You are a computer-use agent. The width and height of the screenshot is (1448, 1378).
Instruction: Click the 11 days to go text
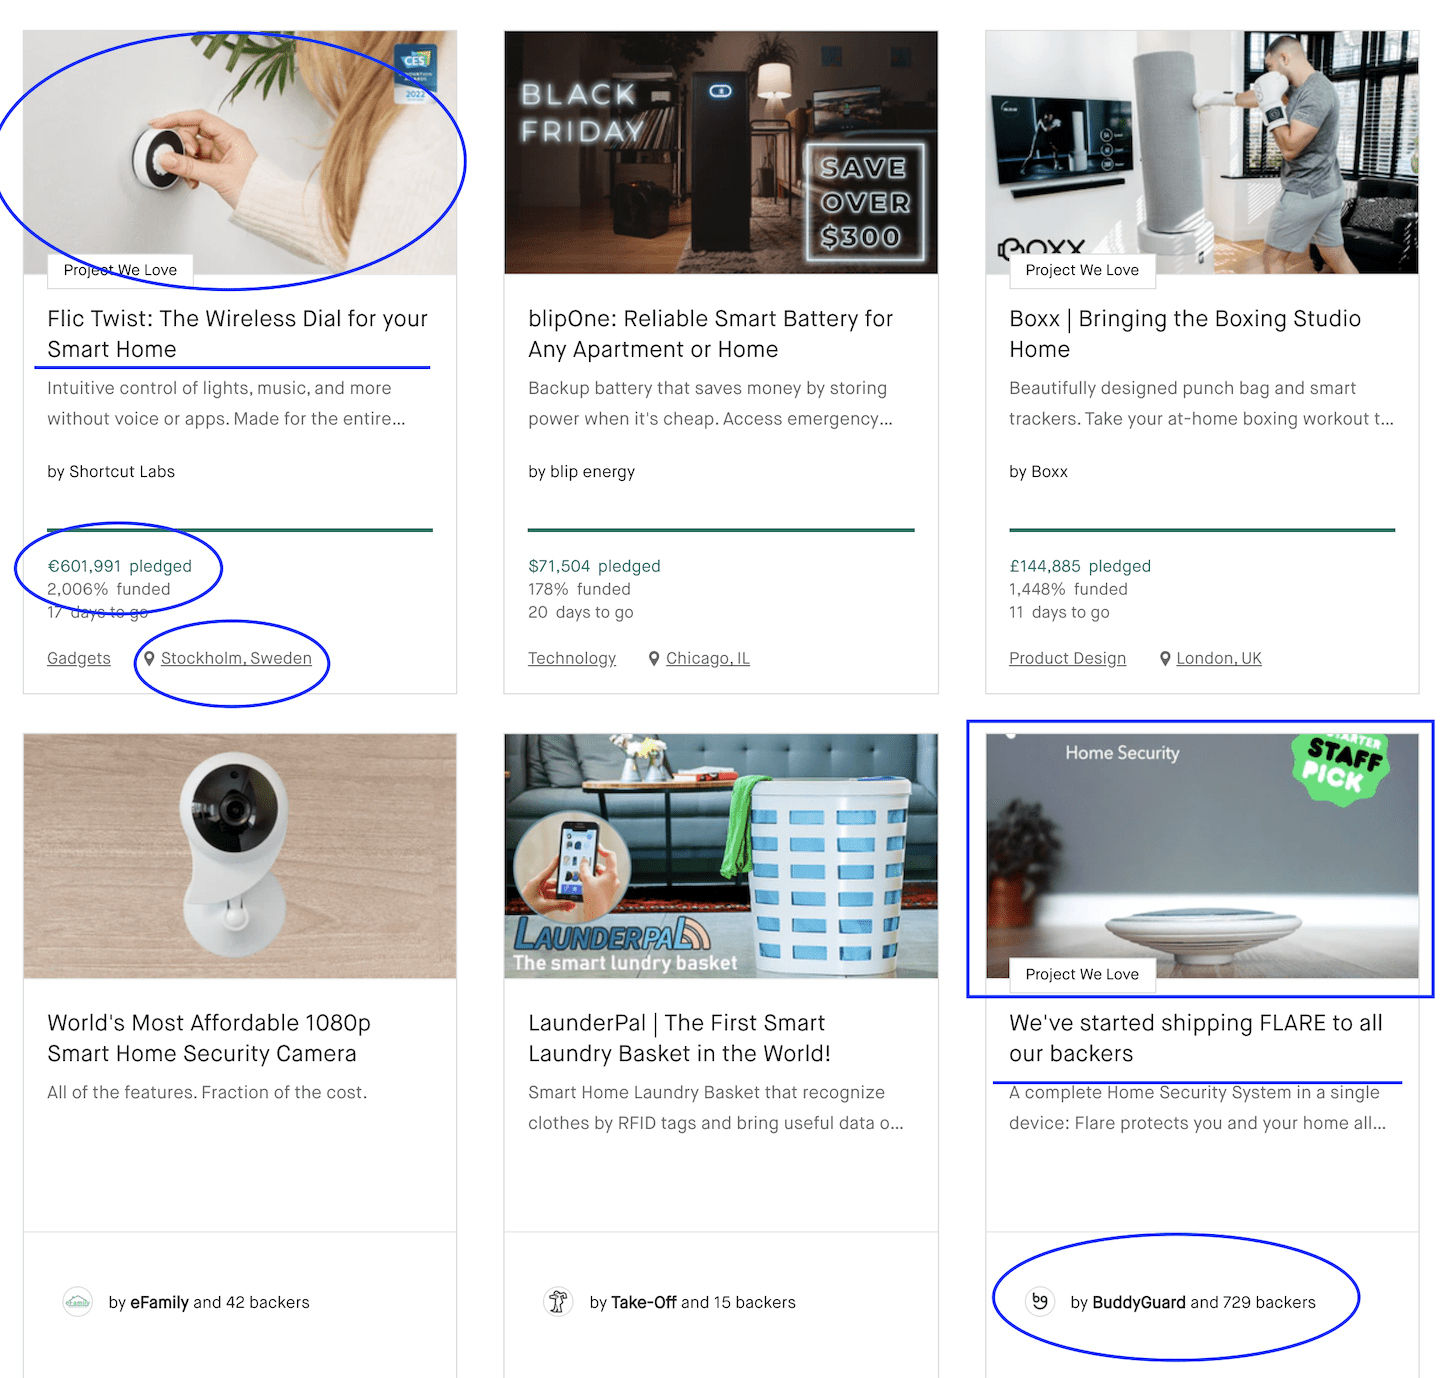pos(1059,612)
